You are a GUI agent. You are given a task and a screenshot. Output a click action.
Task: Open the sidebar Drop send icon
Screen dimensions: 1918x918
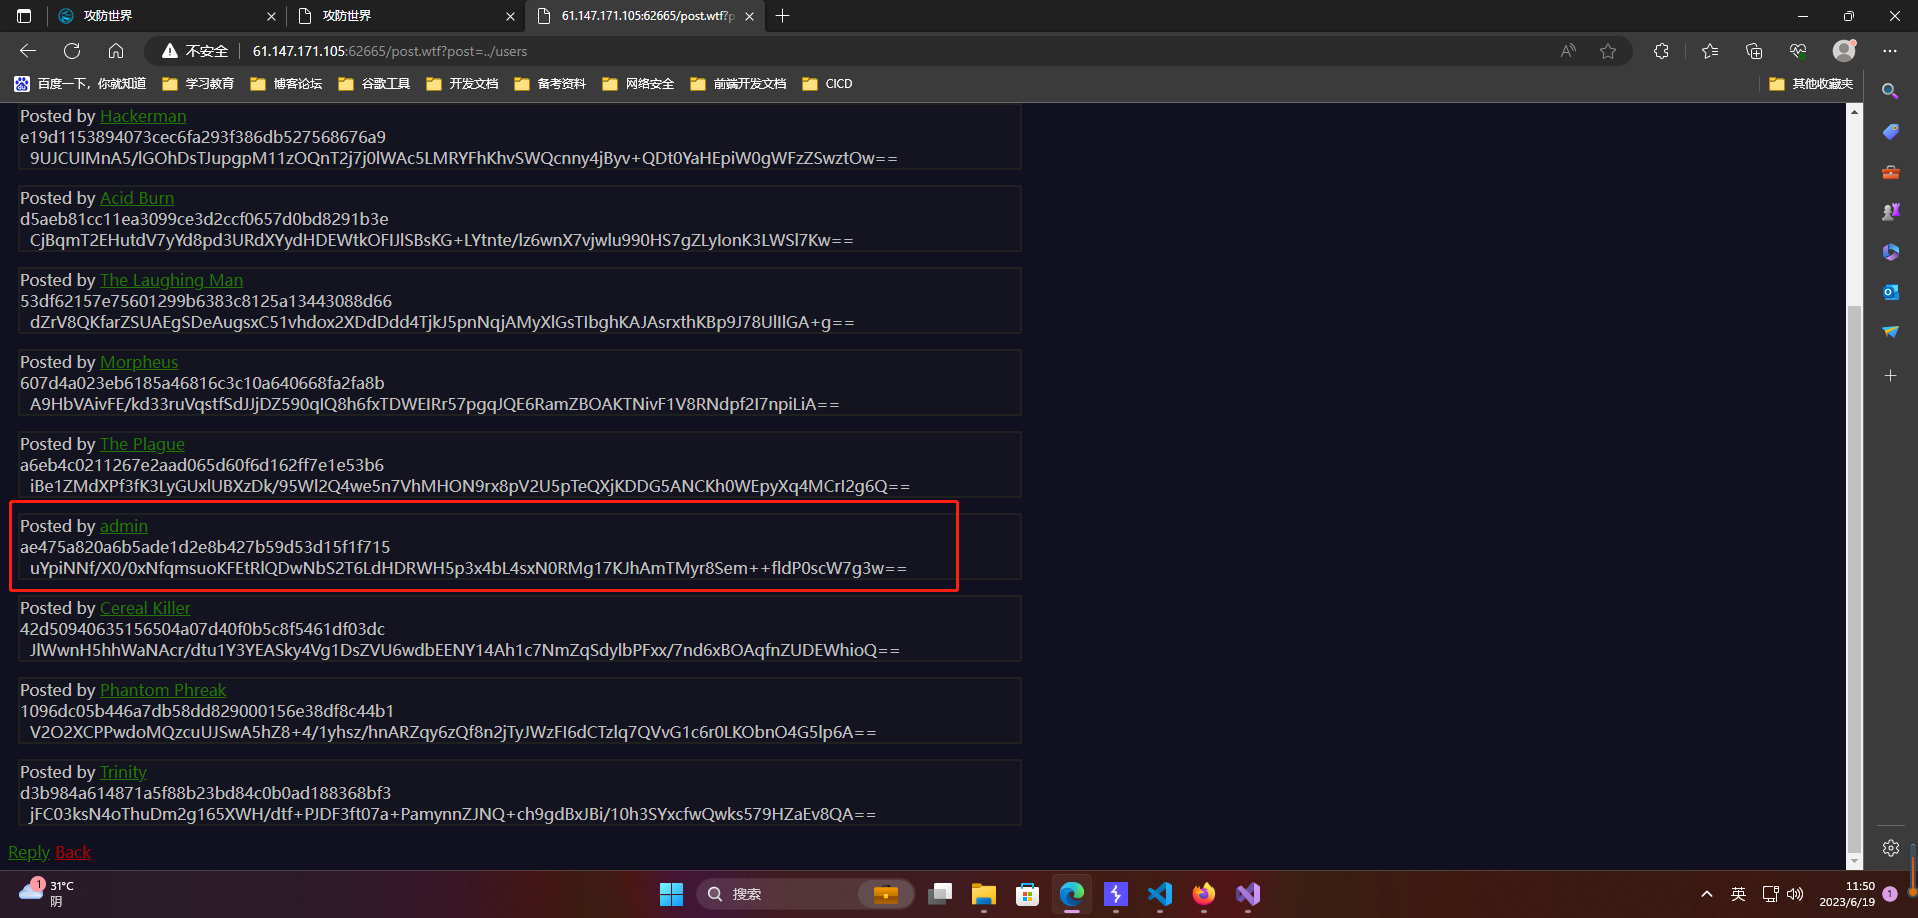1890,332
